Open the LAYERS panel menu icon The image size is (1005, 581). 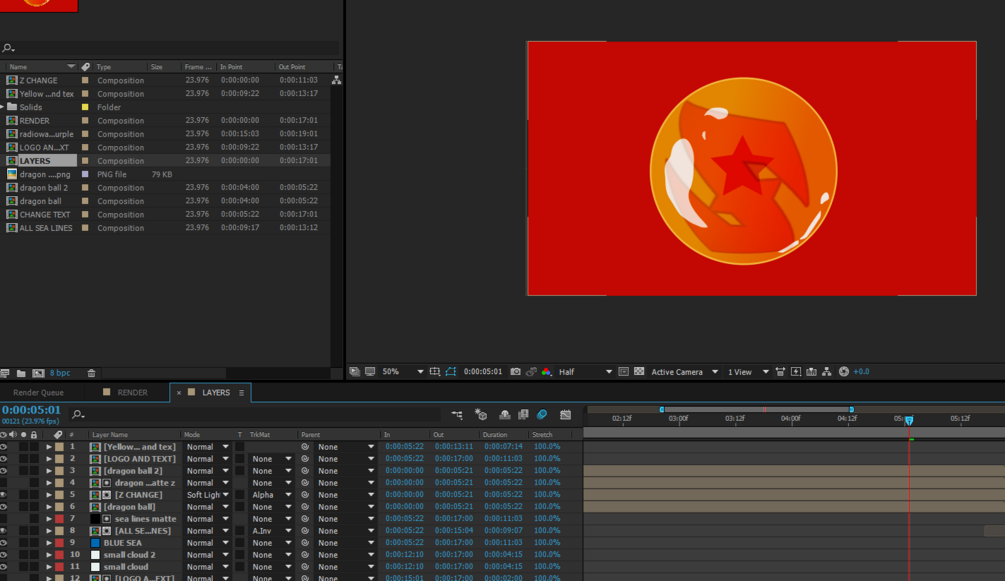[242, 393]
